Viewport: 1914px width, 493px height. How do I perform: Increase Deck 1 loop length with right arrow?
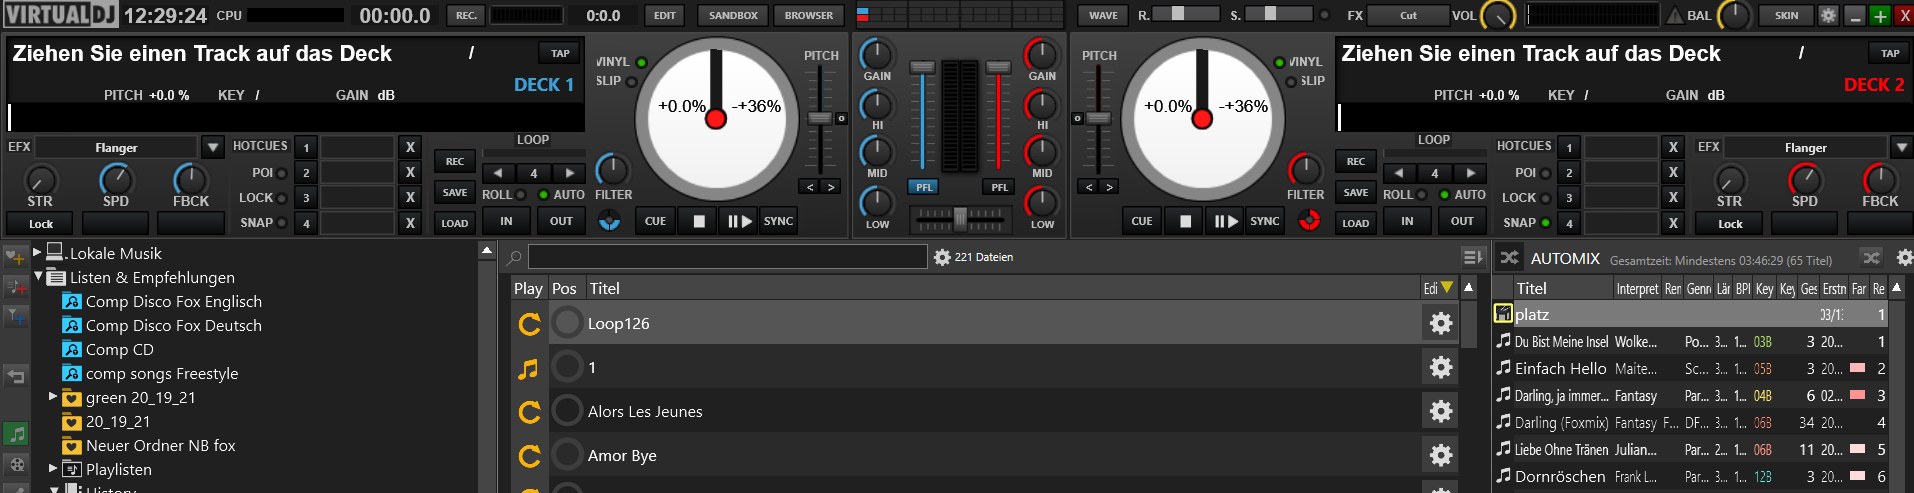[x=569, y=173]
